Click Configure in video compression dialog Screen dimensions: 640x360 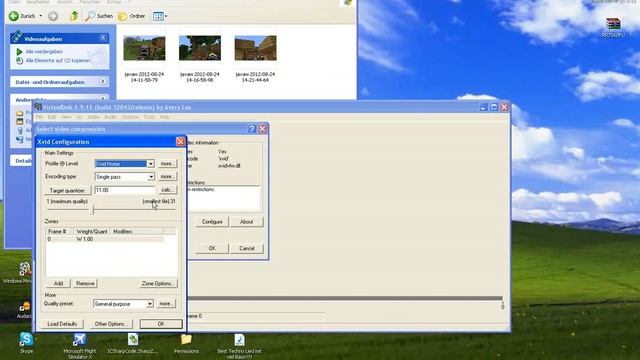[x=212, y=222]
